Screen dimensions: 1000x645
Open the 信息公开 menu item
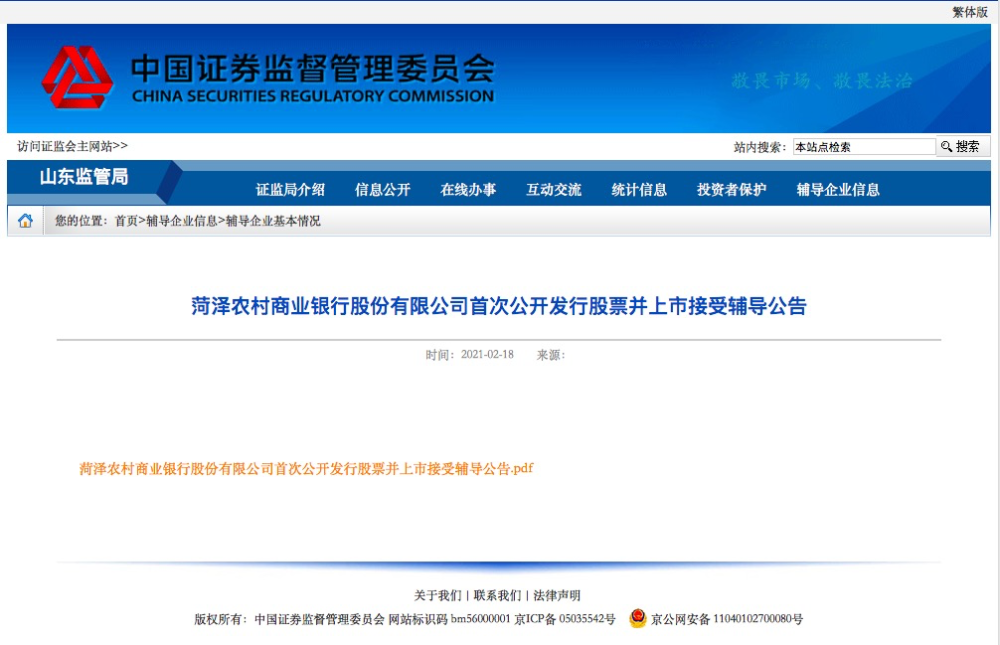[383, 189]
